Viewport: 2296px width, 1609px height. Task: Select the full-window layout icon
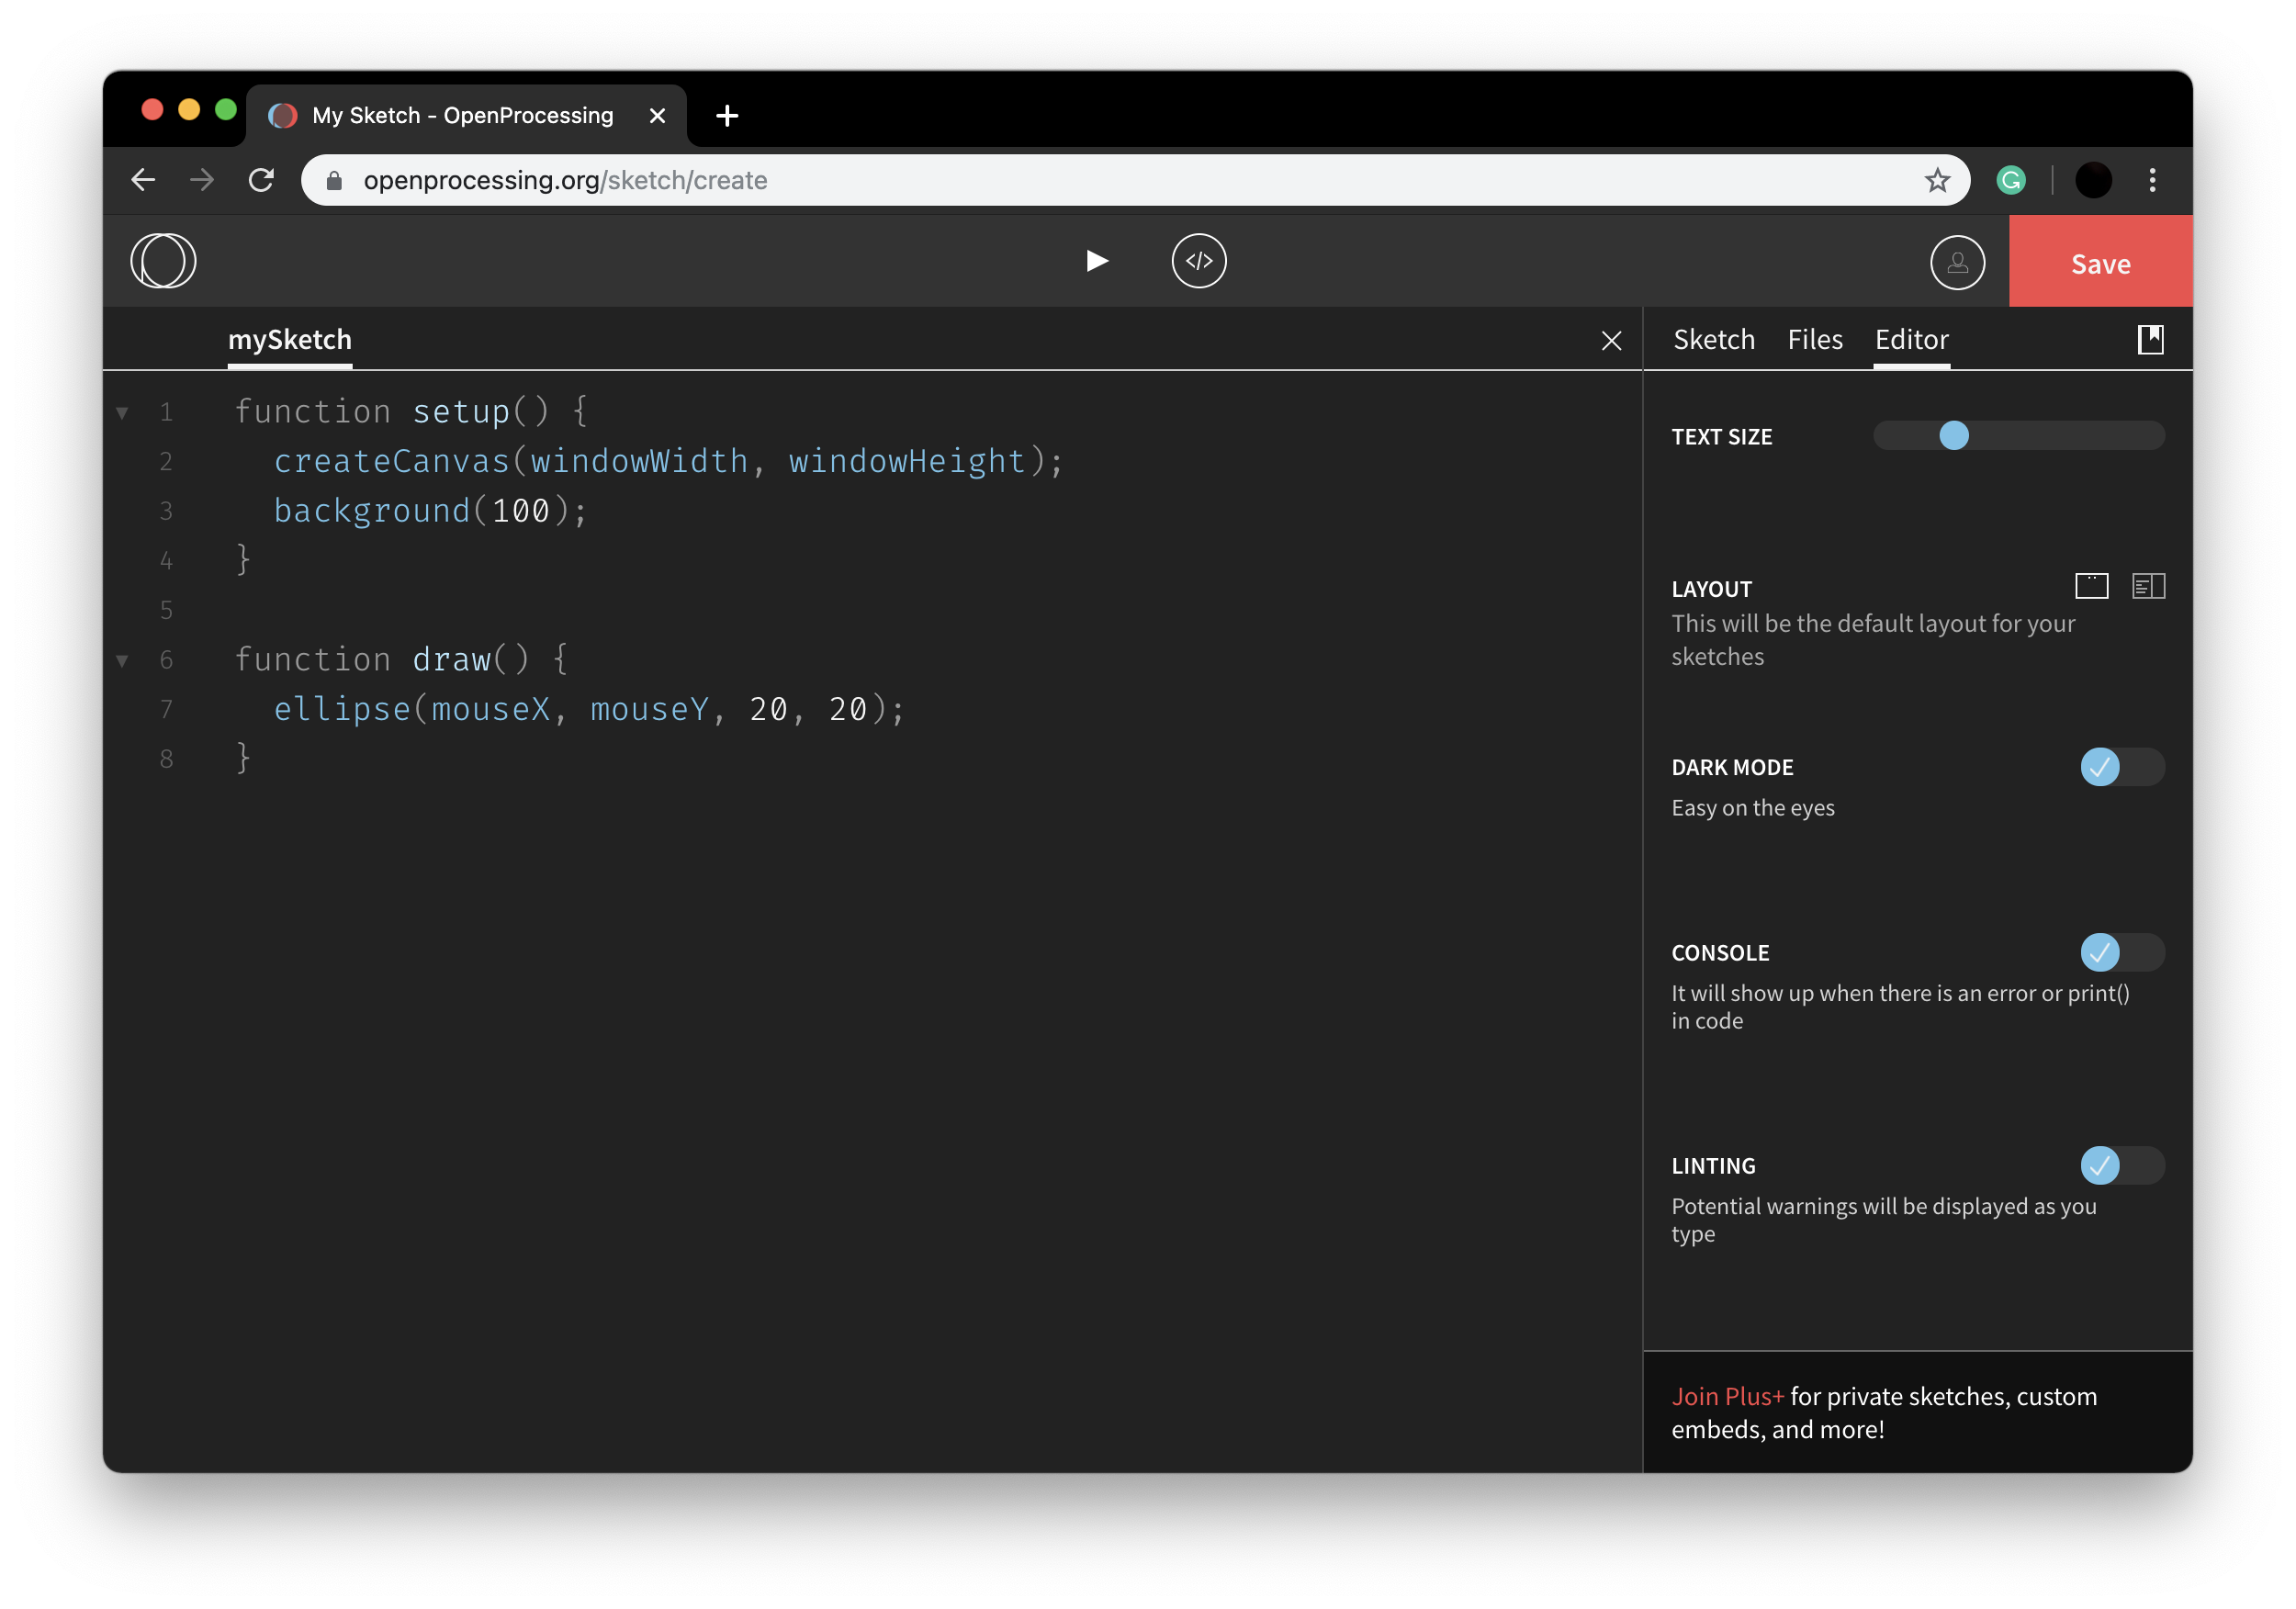(x=2091, y=586)
